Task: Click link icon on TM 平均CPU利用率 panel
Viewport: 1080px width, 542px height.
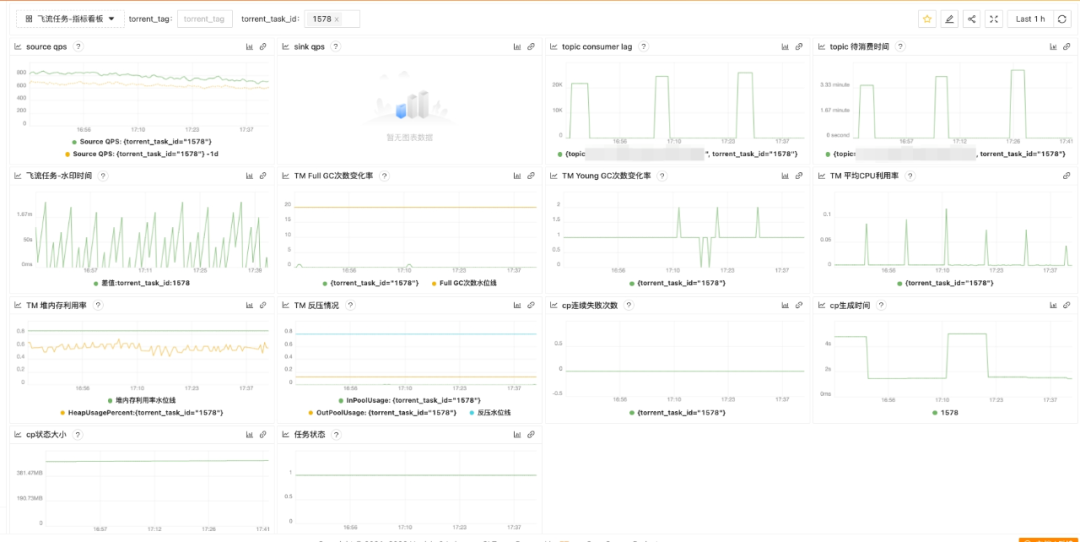Action: coord(1066,176)
